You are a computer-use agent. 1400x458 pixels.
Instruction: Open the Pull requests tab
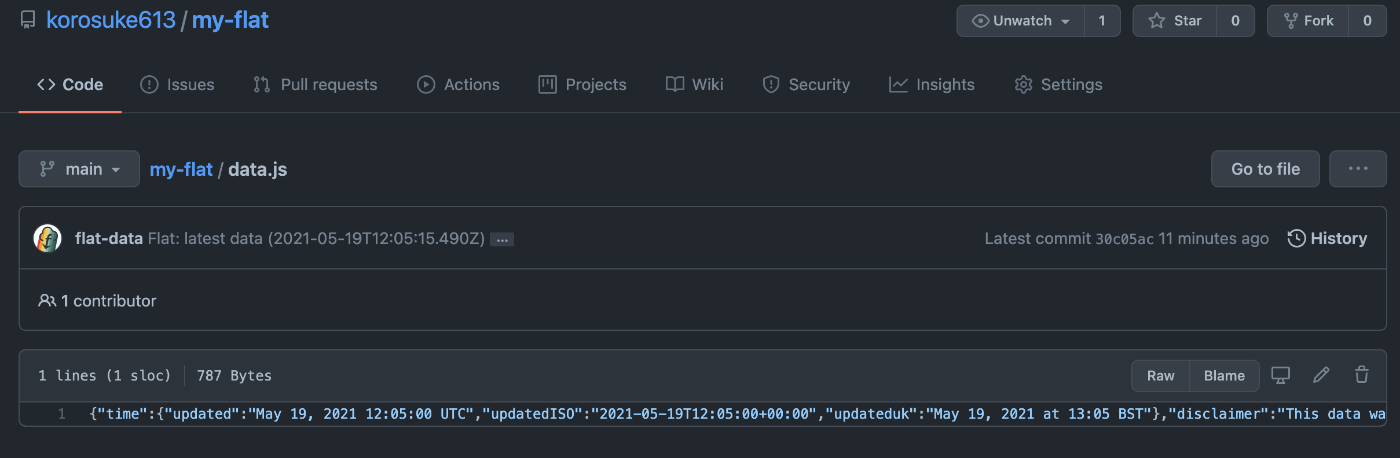(x=315, y=85)
